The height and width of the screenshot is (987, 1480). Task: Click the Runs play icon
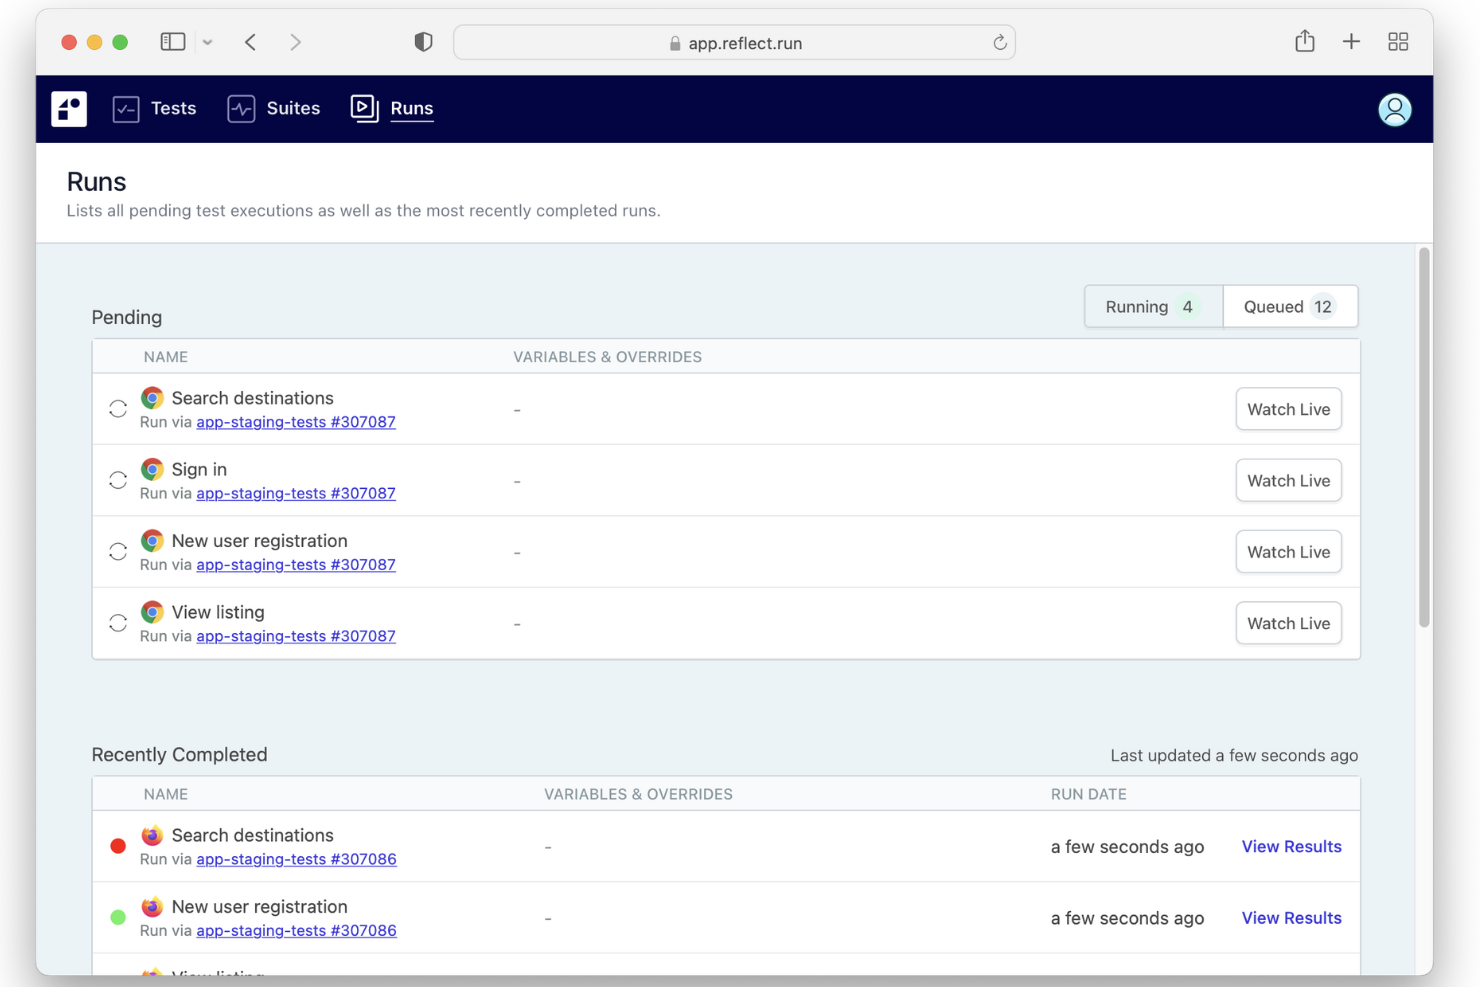[x=364, y=108]
